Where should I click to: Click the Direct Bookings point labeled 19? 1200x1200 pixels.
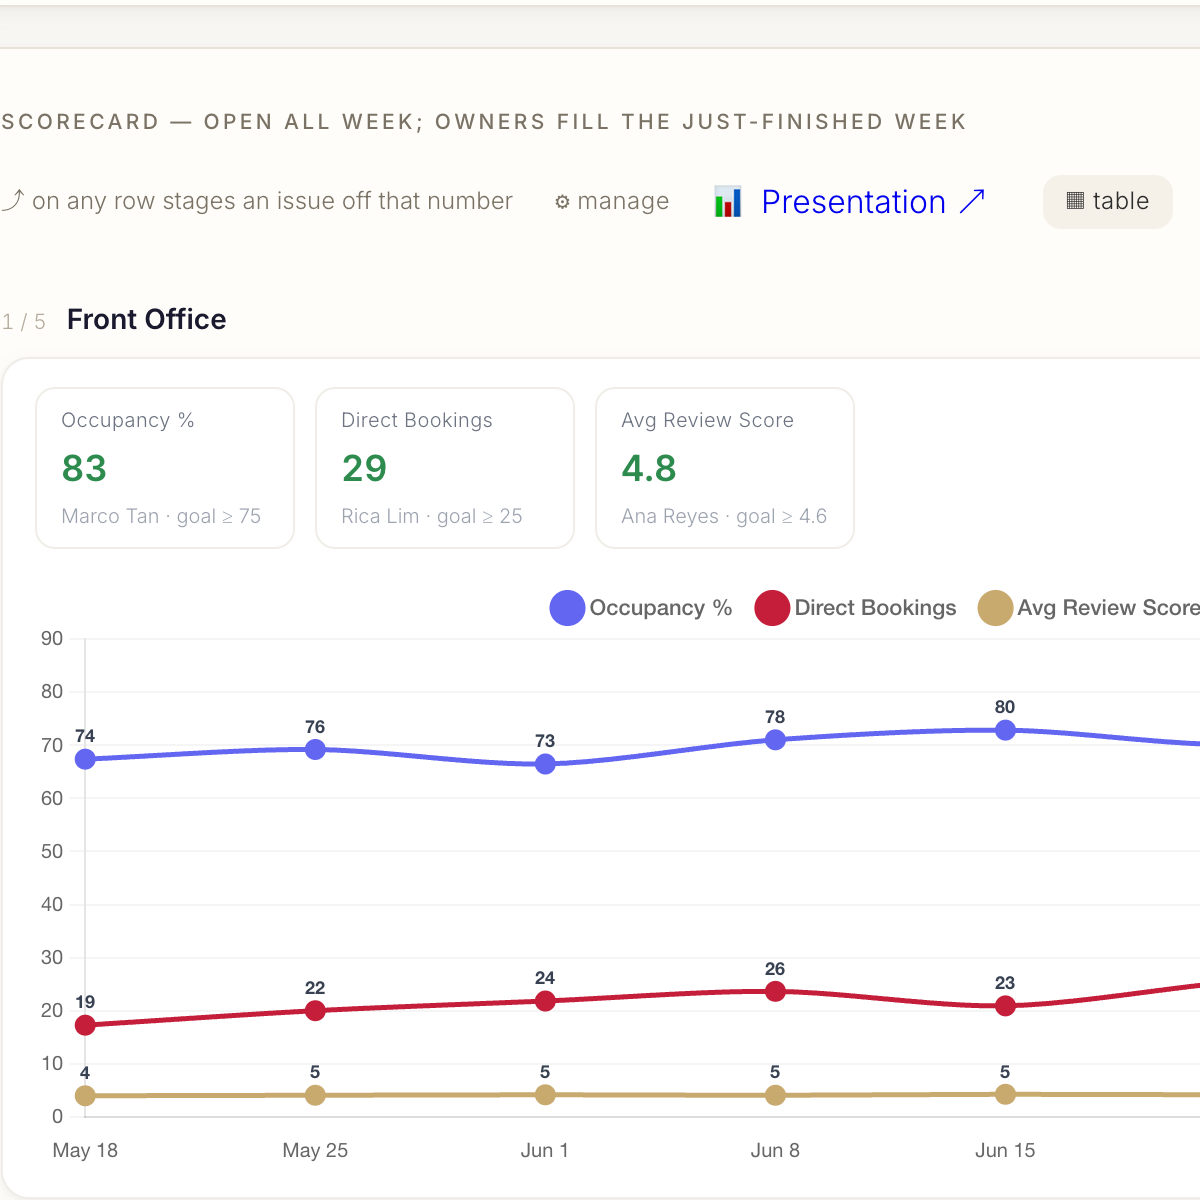click(x=85, y=1025)
